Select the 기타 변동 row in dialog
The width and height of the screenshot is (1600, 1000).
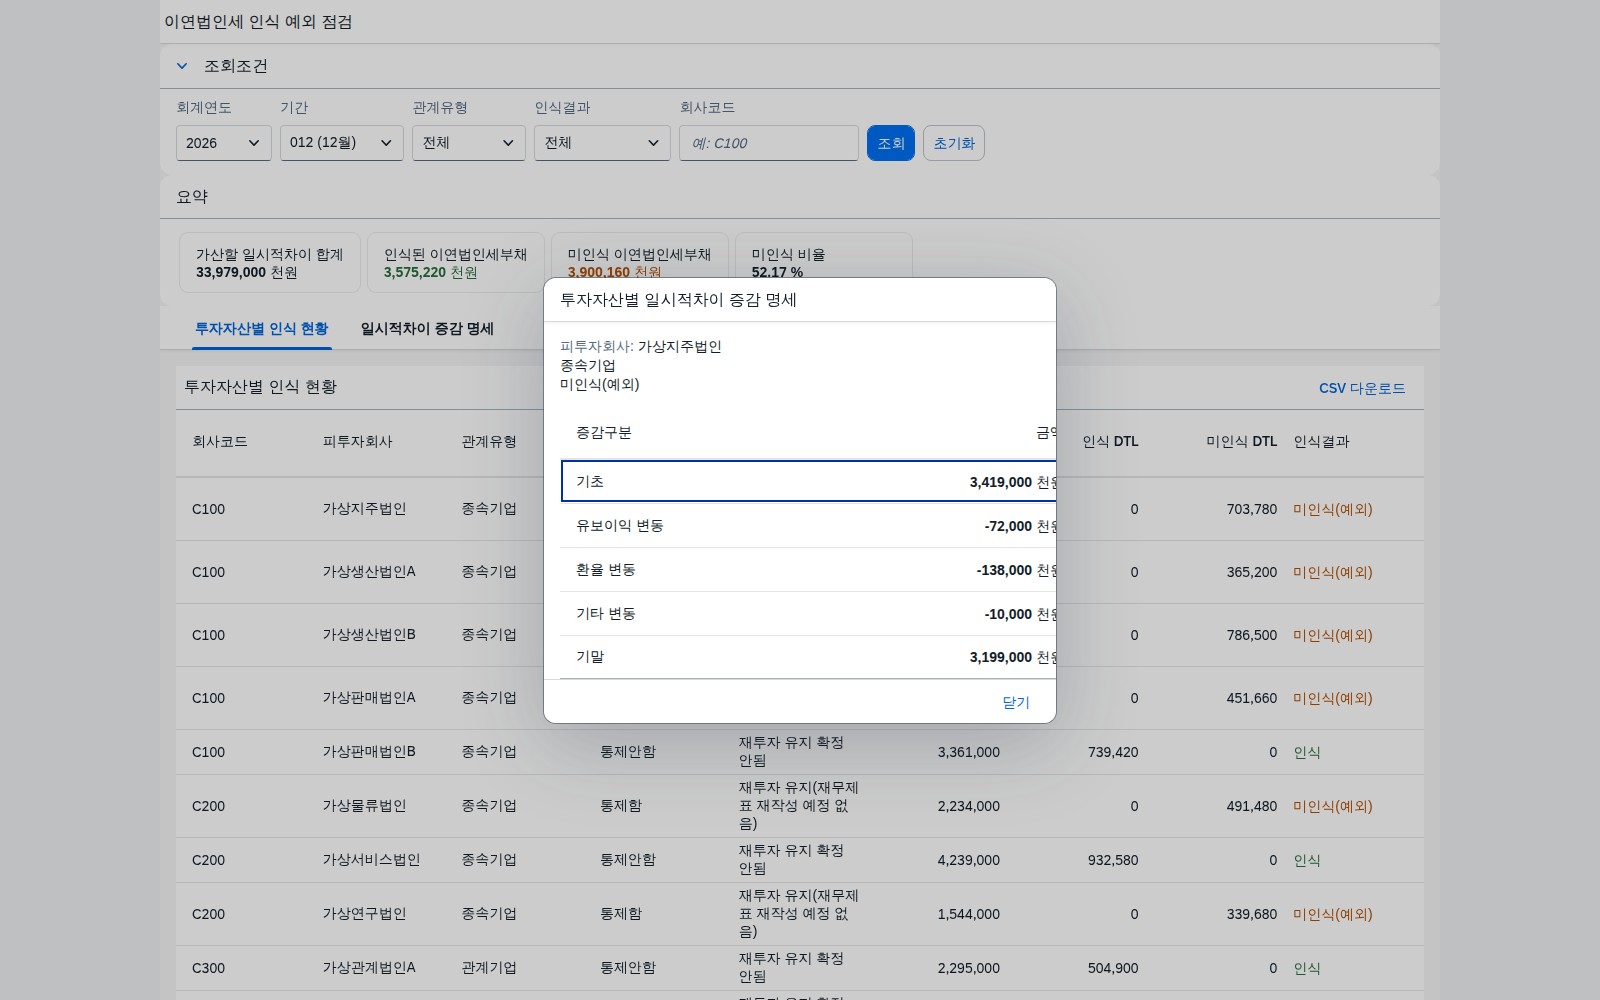[808, 614]
